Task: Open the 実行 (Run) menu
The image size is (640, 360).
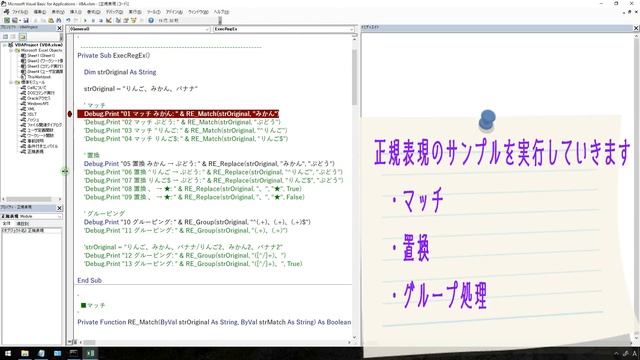Action: click(135, 12)
